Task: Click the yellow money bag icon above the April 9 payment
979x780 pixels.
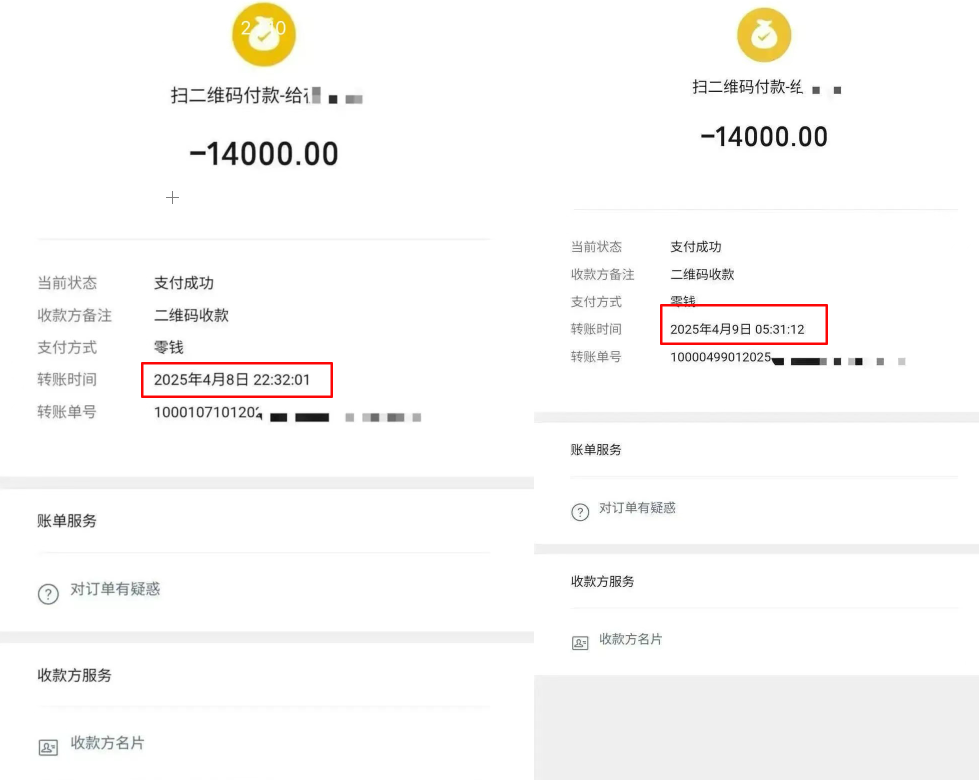Action: (x=763, y=35)
